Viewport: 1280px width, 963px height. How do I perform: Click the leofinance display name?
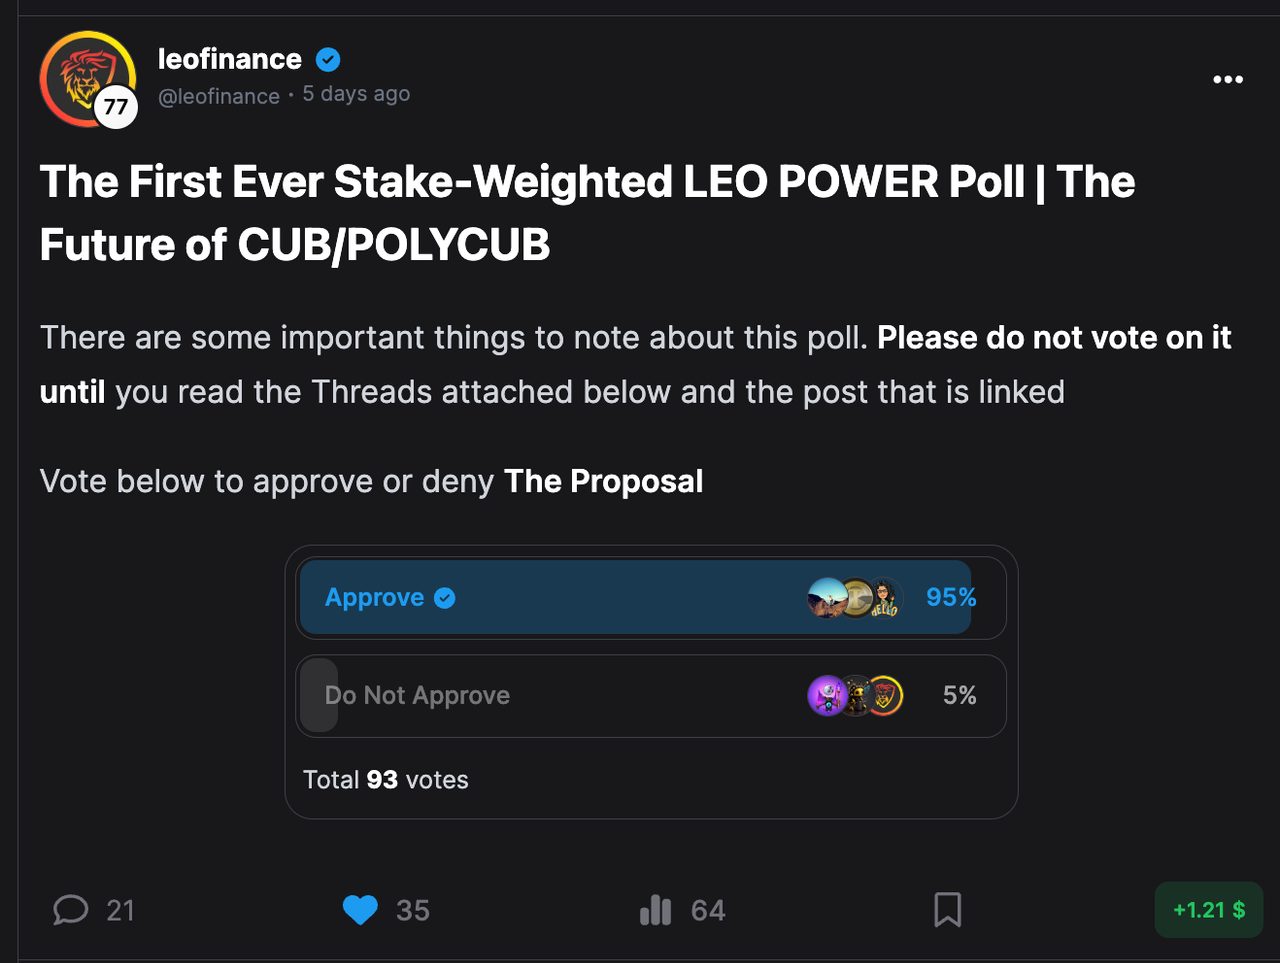230,60
